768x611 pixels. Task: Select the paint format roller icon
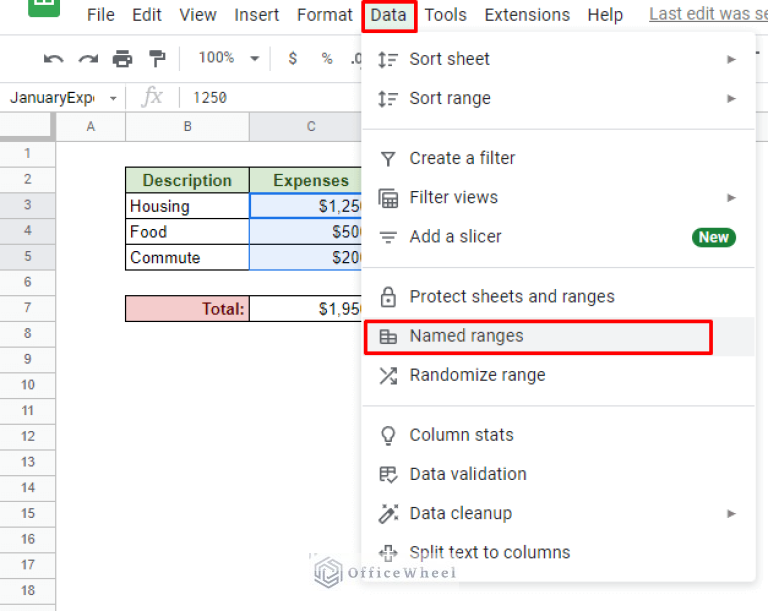point(157,59)
